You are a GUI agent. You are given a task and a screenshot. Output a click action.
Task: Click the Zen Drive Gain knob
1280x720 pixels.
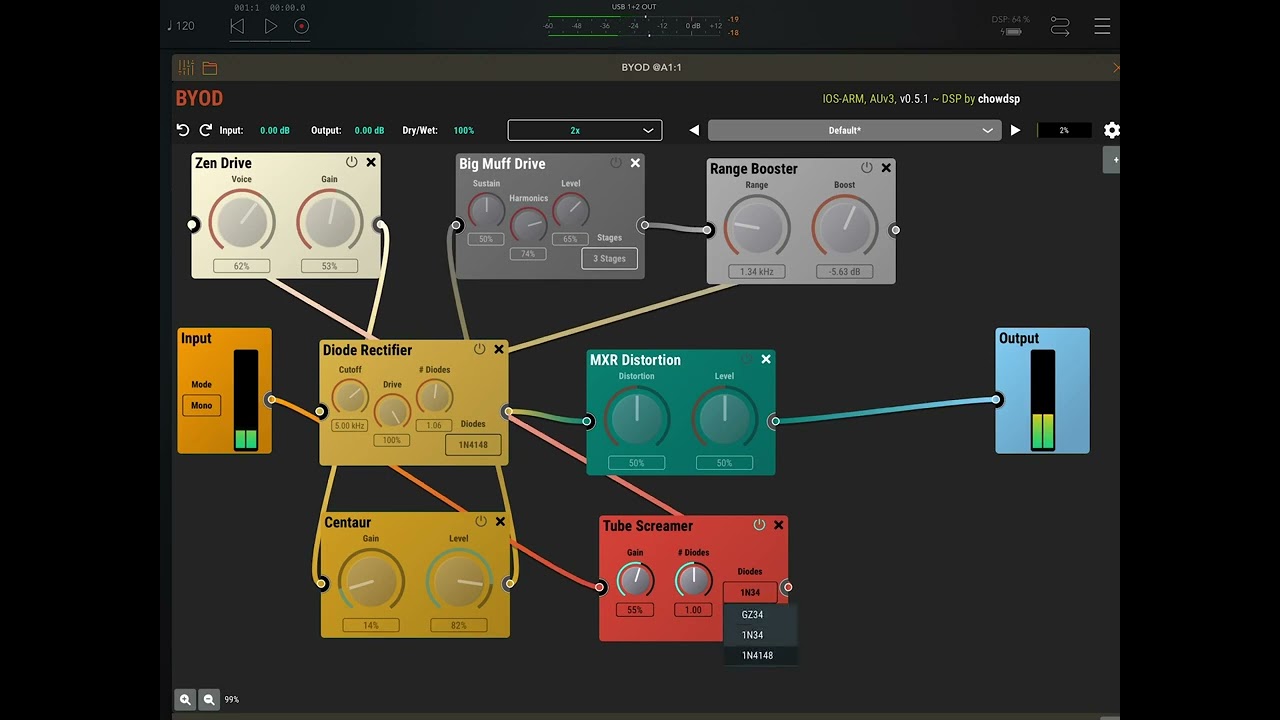point(329,221)
